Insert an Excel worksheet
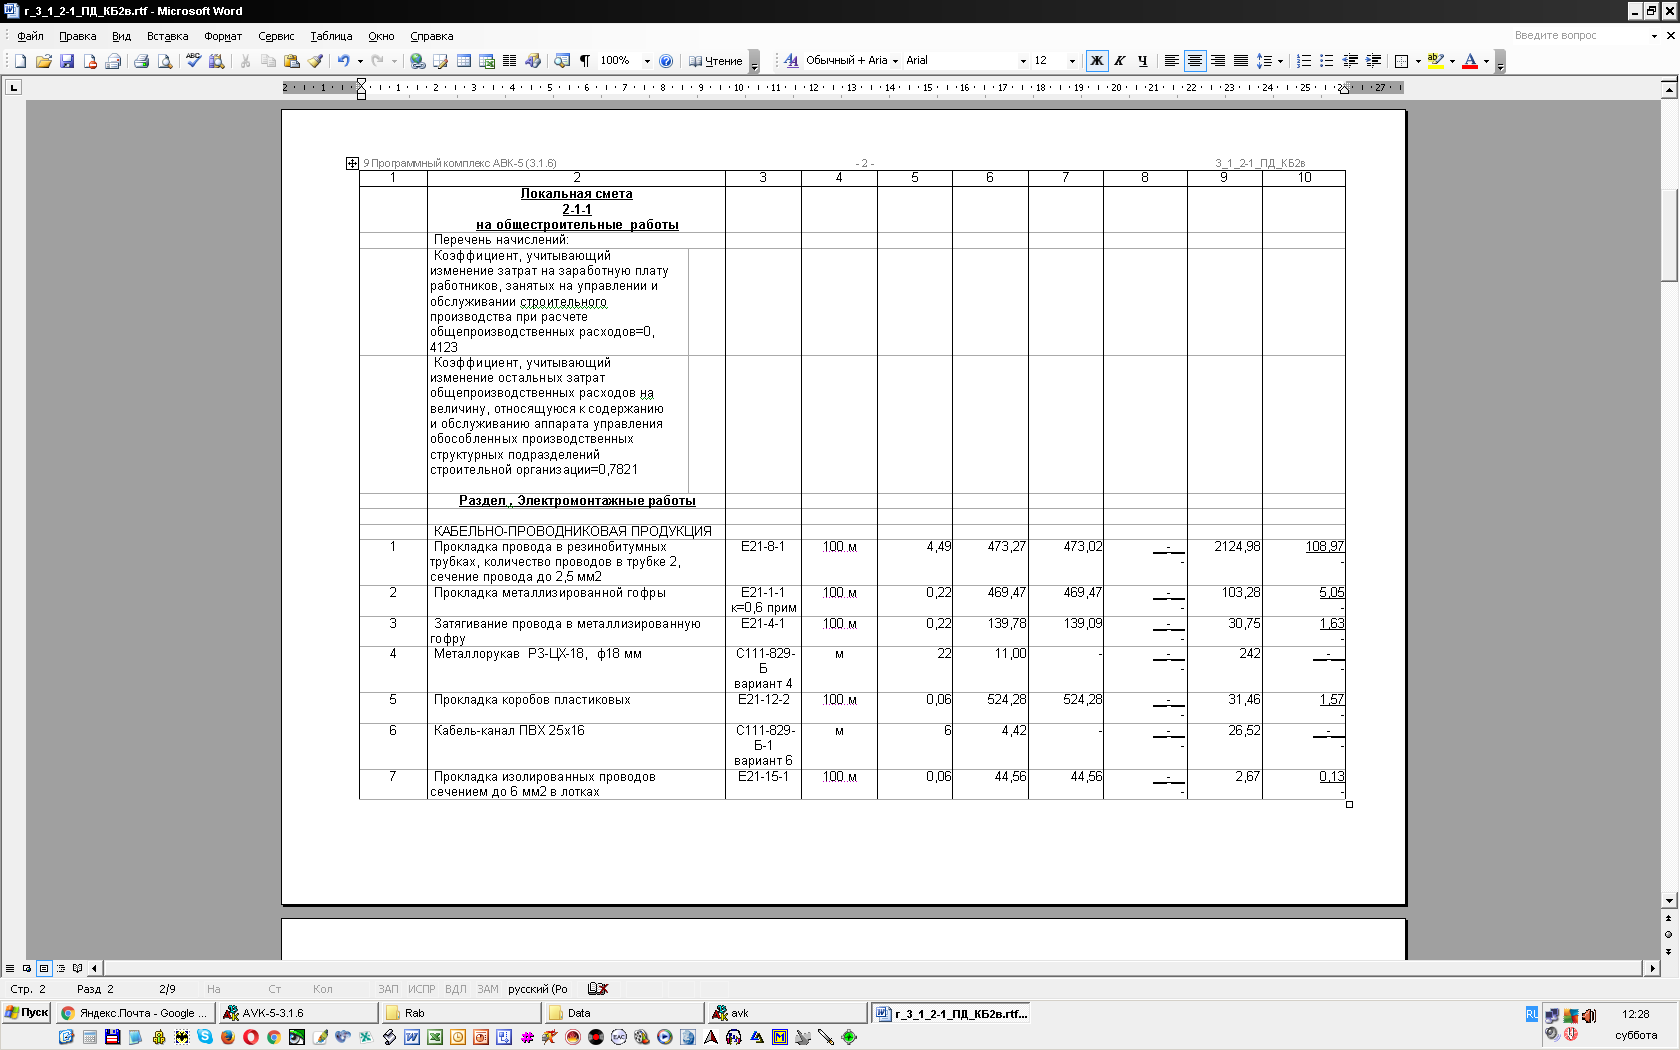 (487, 61)
